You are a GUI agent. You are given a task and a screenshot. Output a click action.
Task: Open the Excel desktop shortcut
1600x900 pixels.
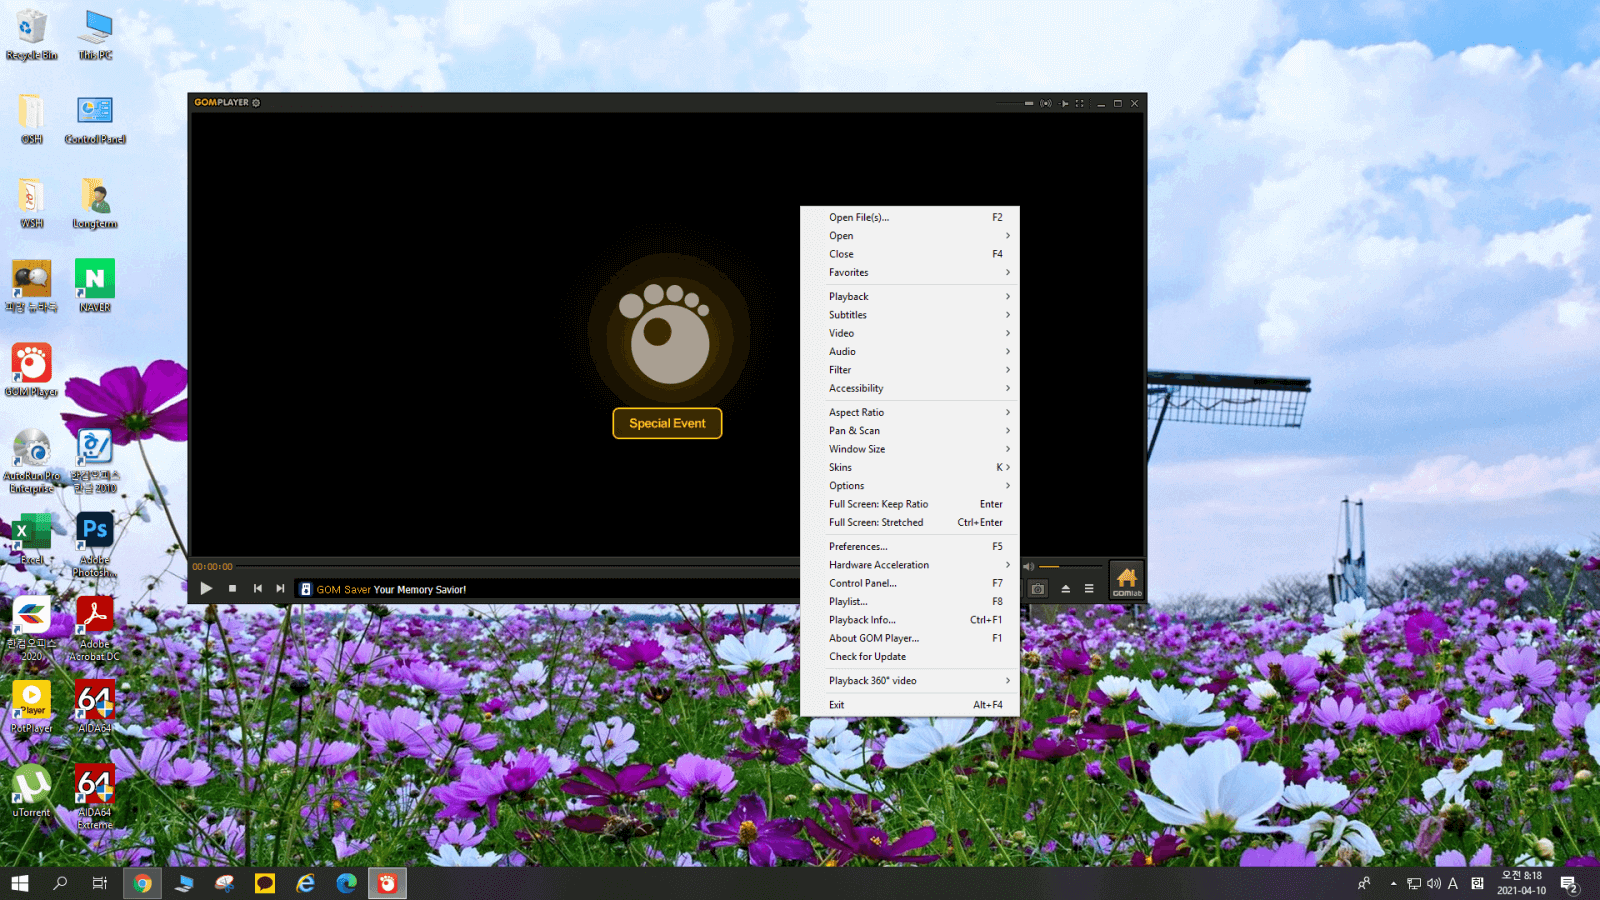tap(32, 538)
